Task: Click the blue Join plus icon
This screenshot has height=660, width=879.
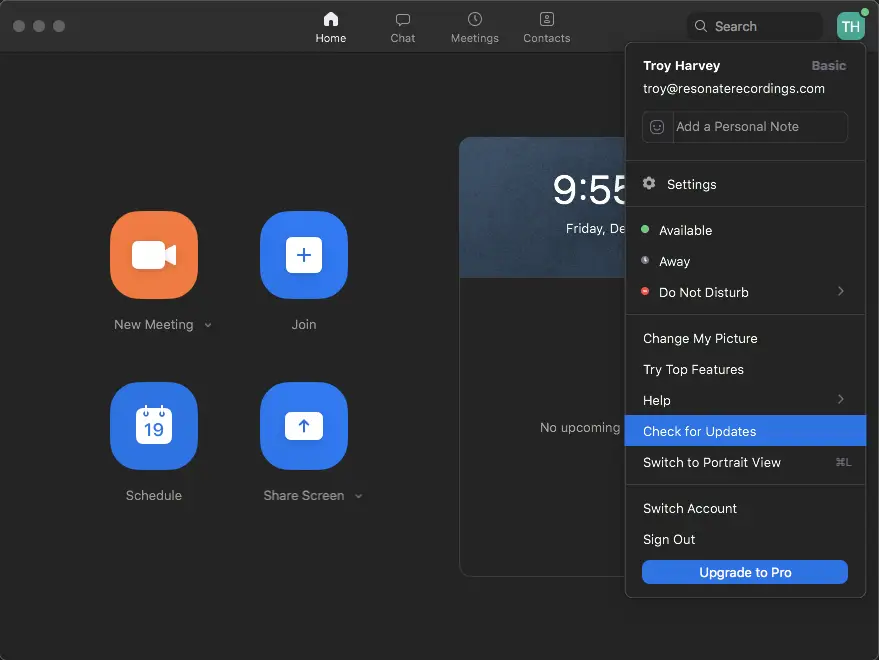Action: pos(304,255)
